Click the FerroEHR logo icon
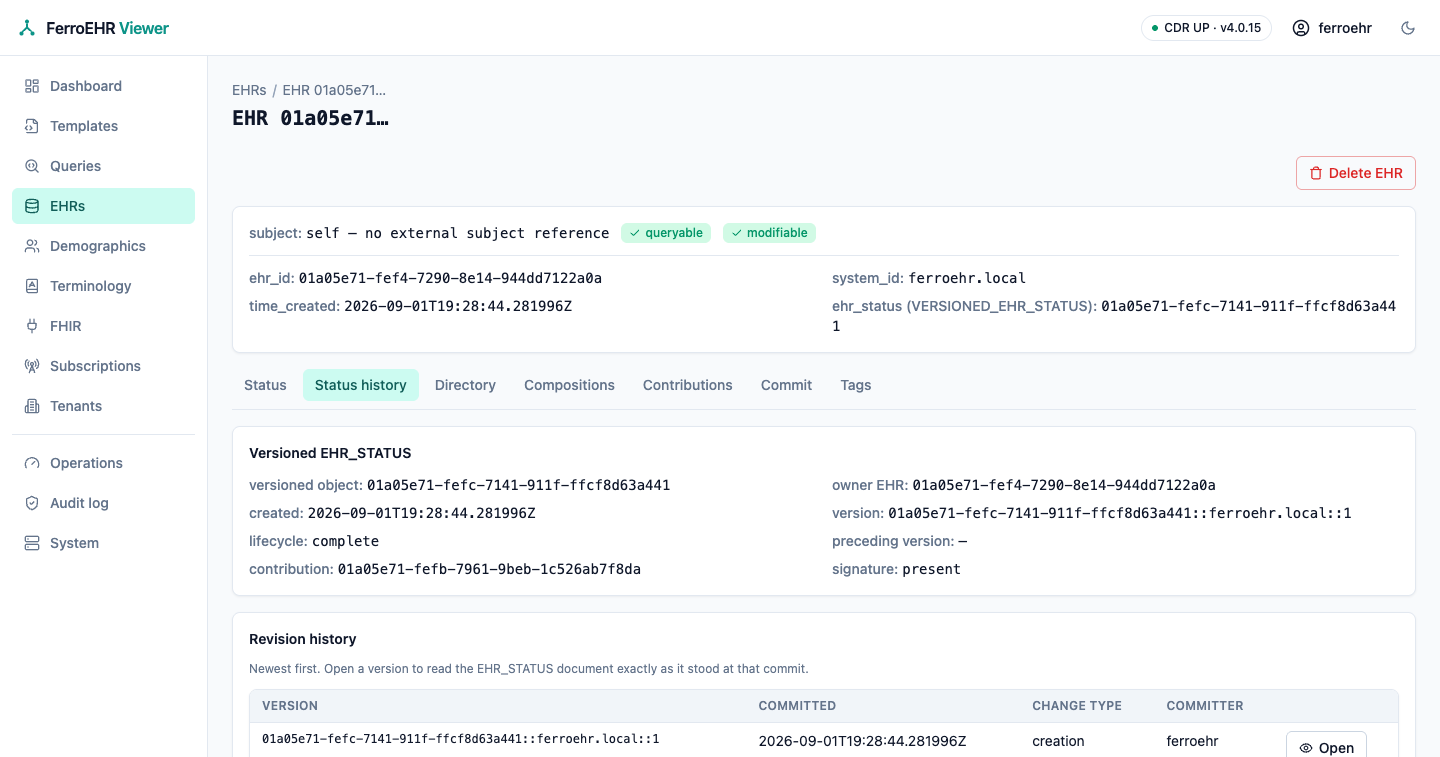 pos(27,28)
